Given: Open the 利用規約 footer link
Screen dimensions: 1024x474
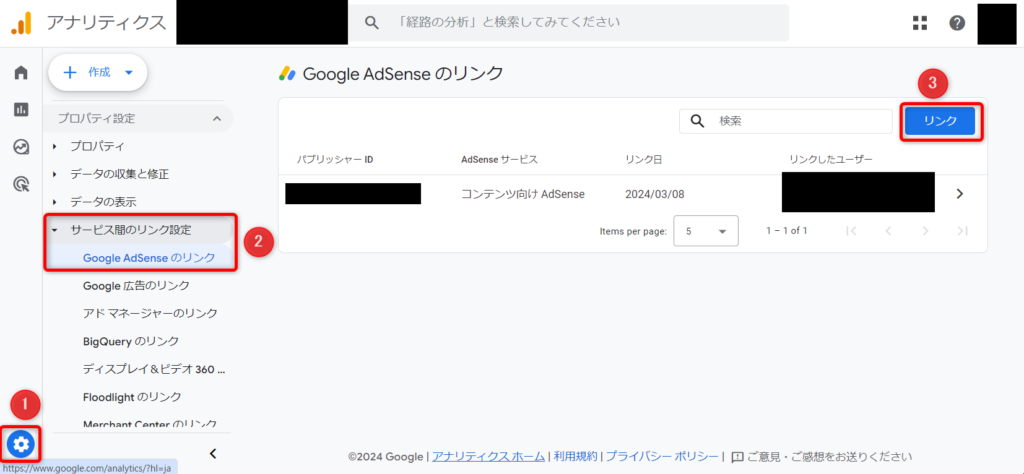Looking at the screenshot, I should click(575, 456).
